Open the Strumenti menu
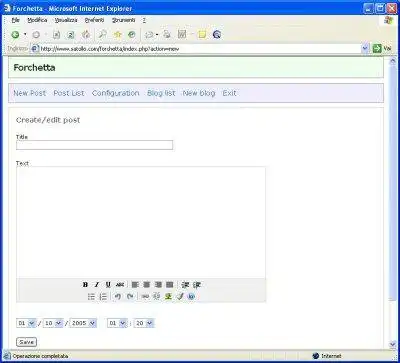 coord(123,20)
